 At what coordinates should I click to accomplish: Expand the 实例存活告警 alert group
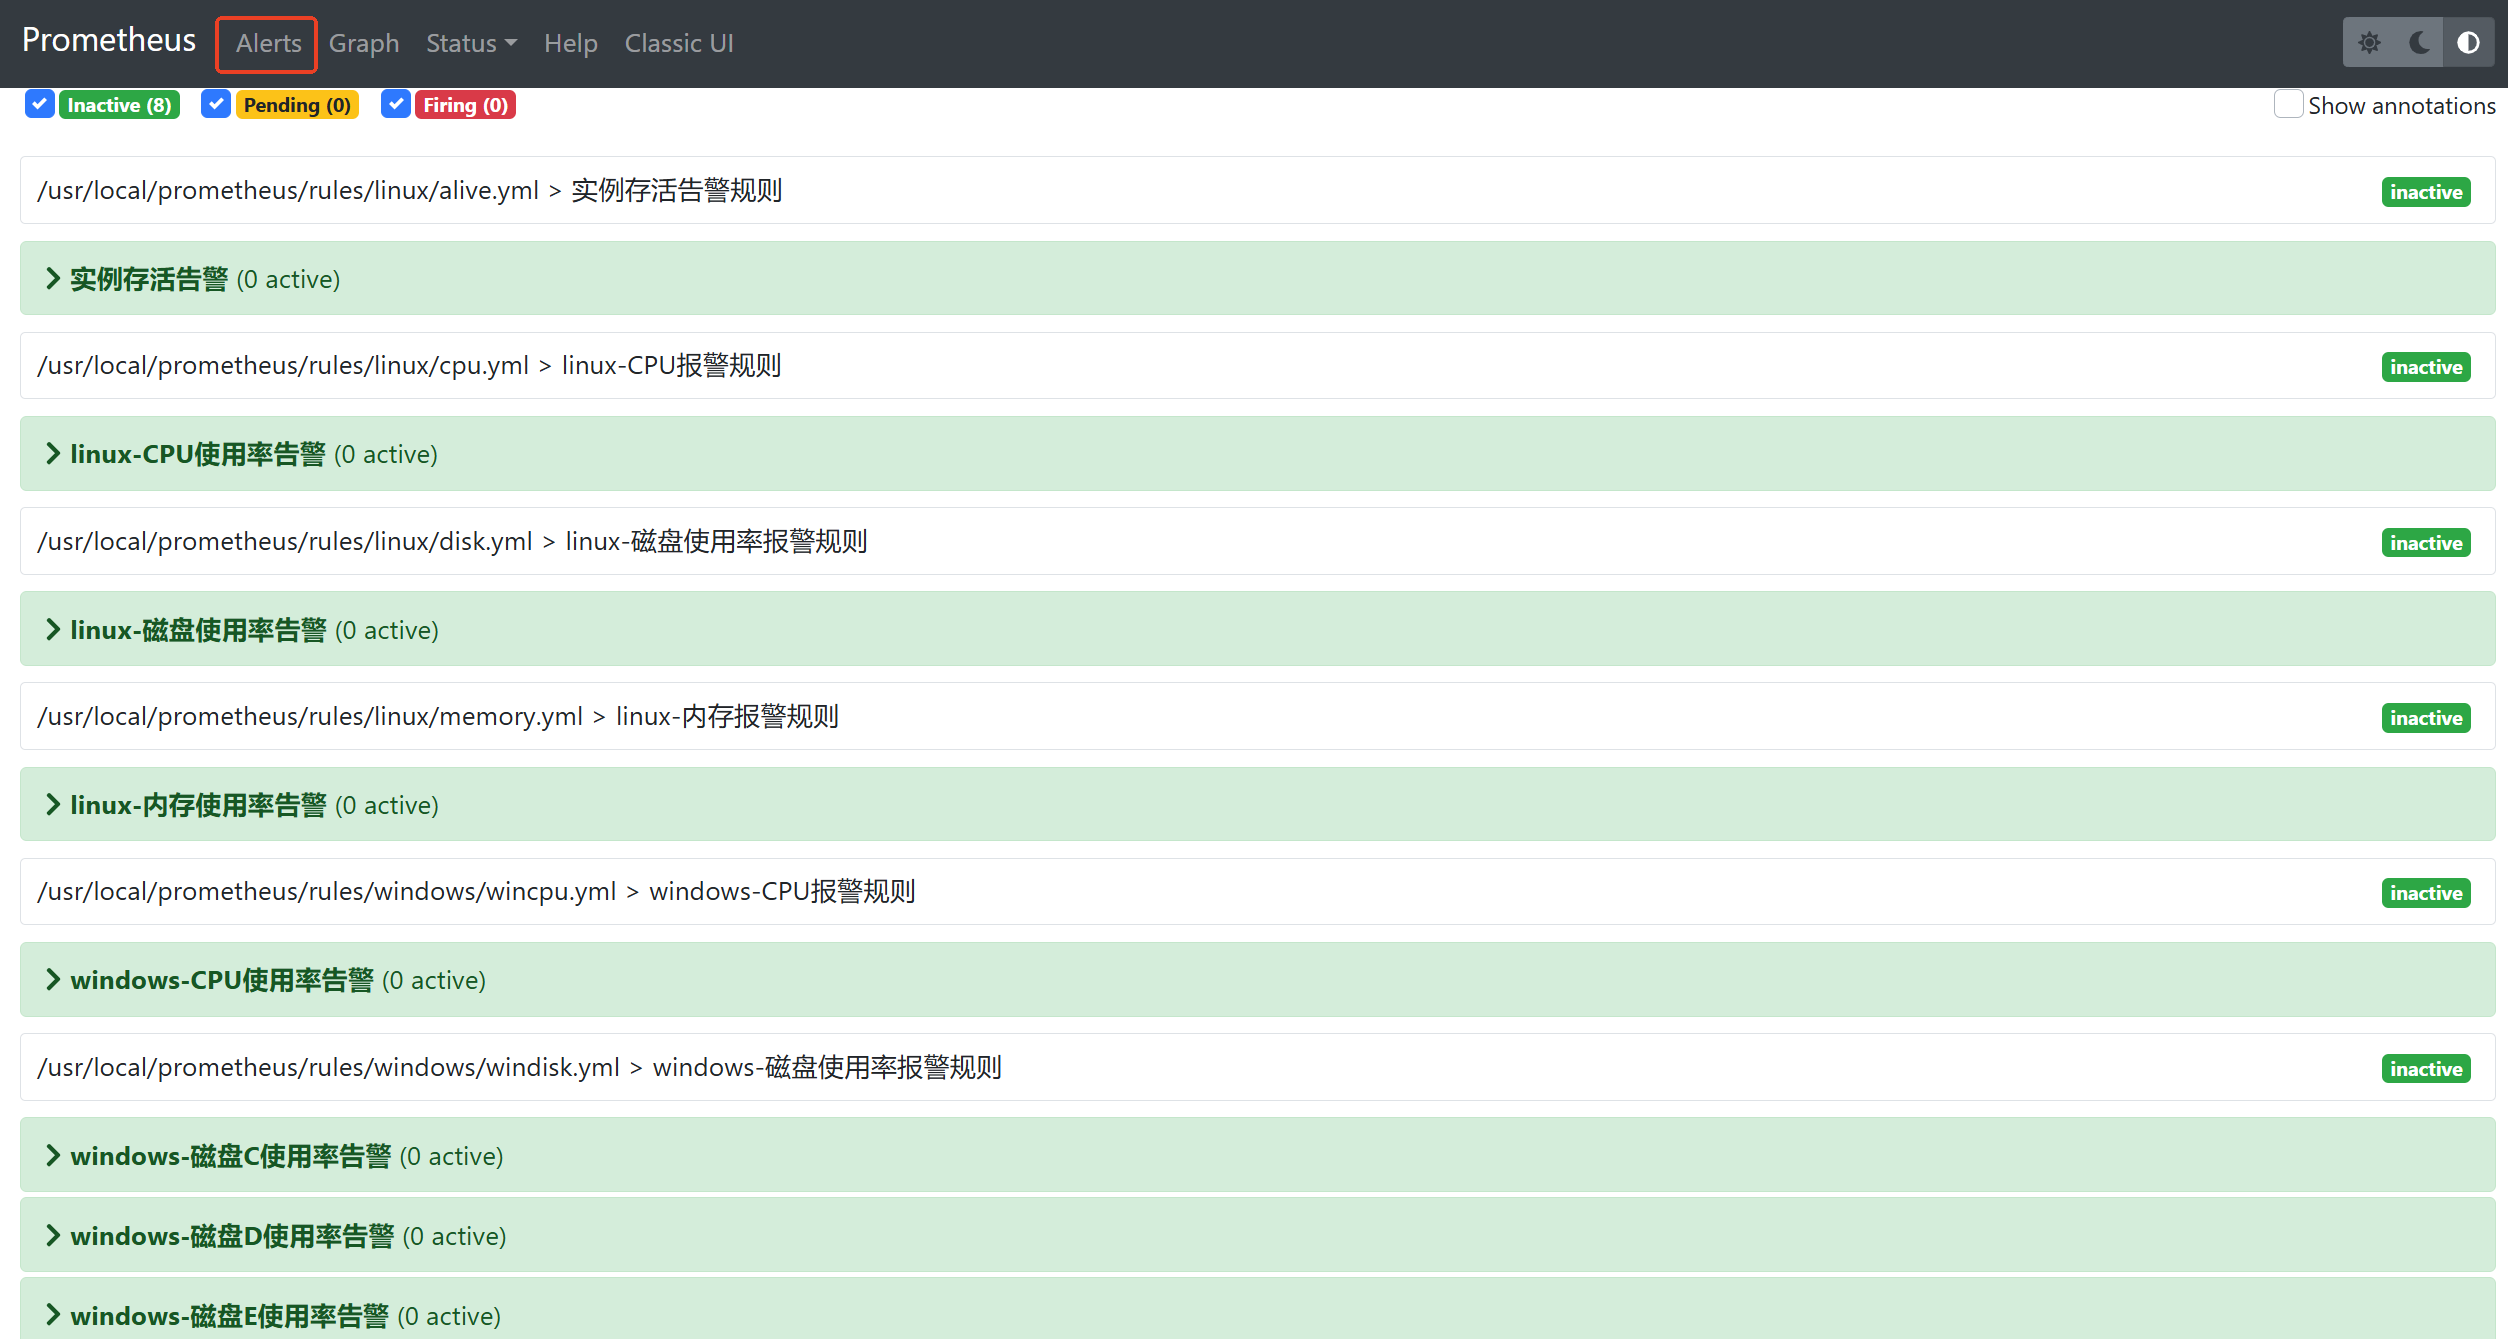[53, 278]
